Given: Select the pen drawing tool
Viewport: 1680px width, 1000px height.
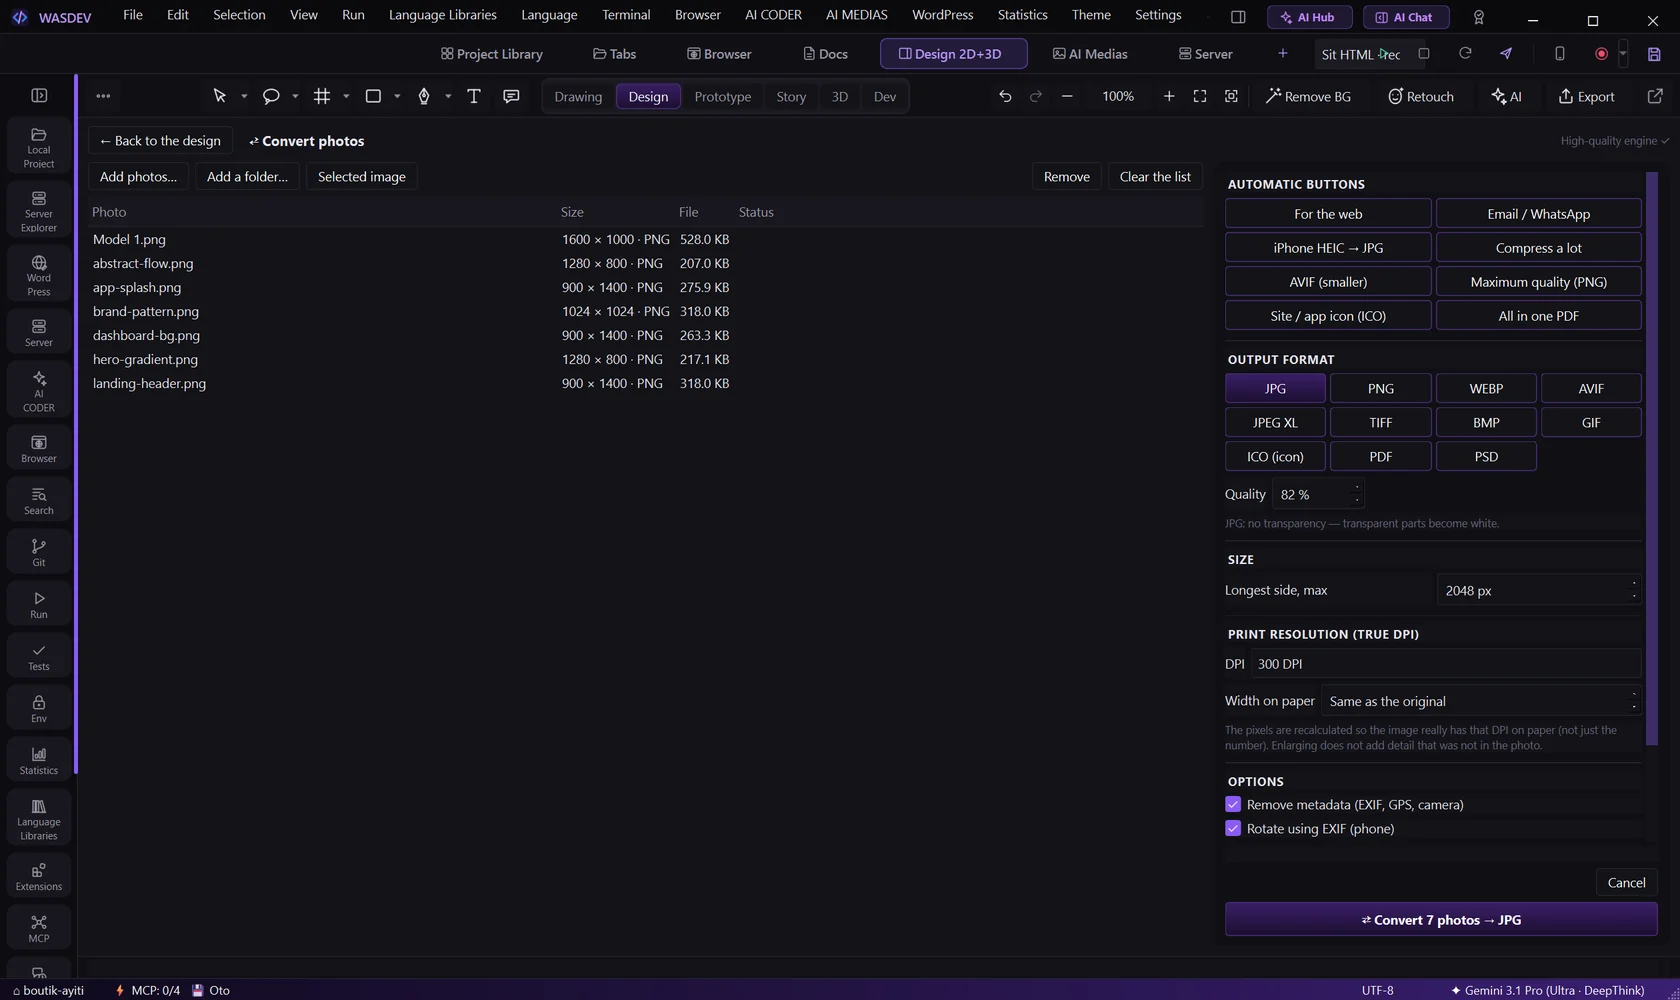Looking at the screenshot, I should (x=424, y=96).
